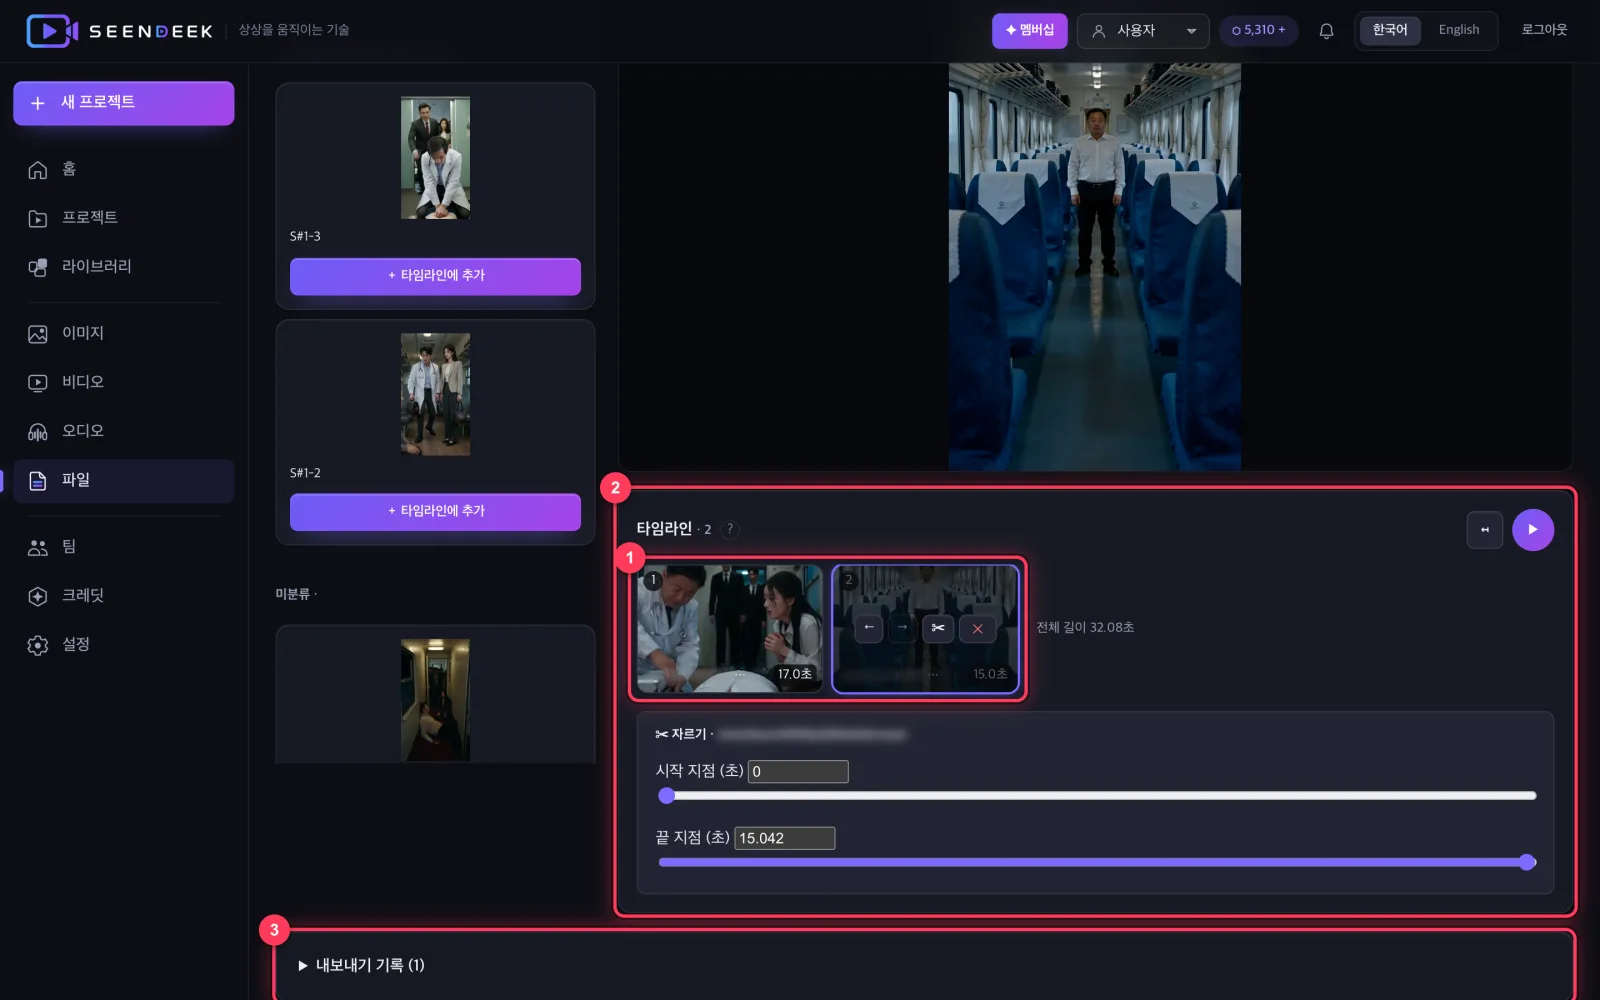The width and height of the screenshot is (1600, 1000).
Task: Move clip 2 left with arrow icon
Action: pos(868,628)
